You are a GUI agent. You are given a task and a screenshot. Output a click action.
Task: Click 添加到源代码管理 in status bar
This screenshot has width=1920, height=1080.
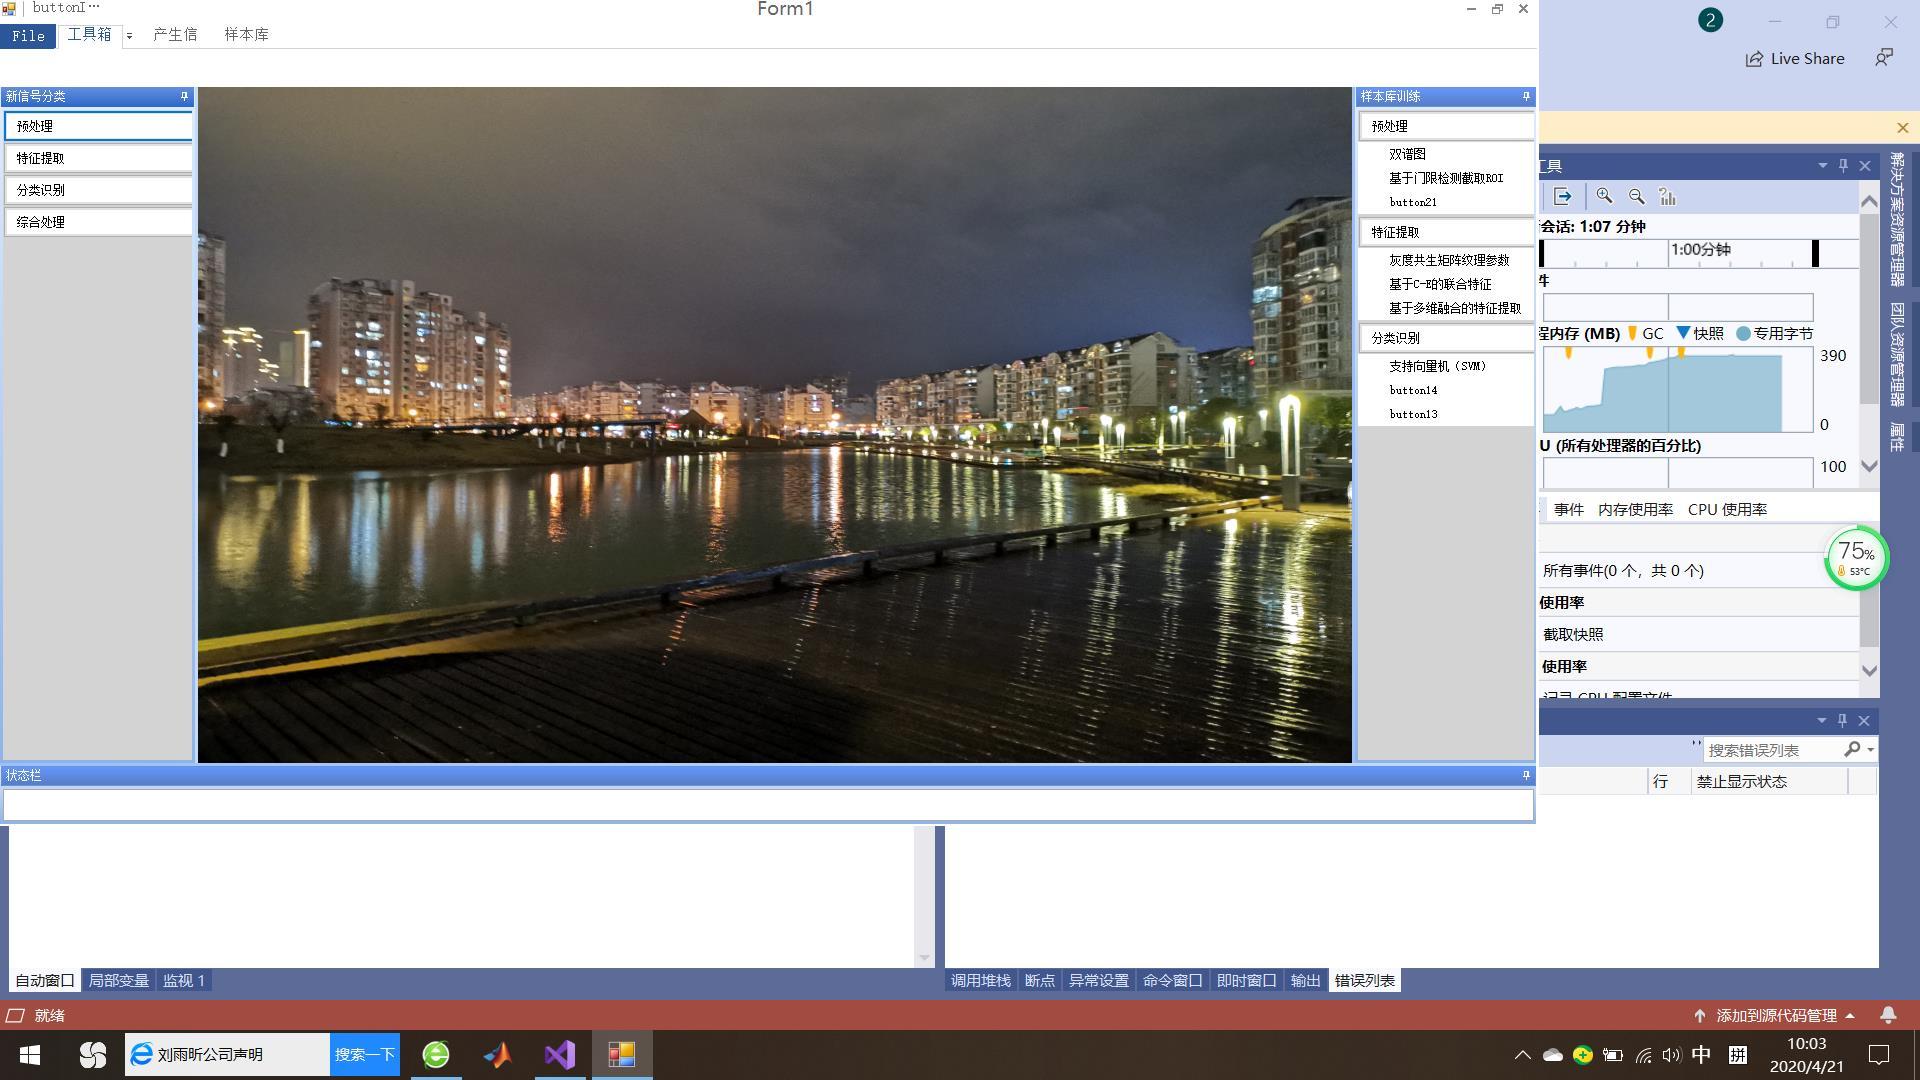tap(1776, 1016)
